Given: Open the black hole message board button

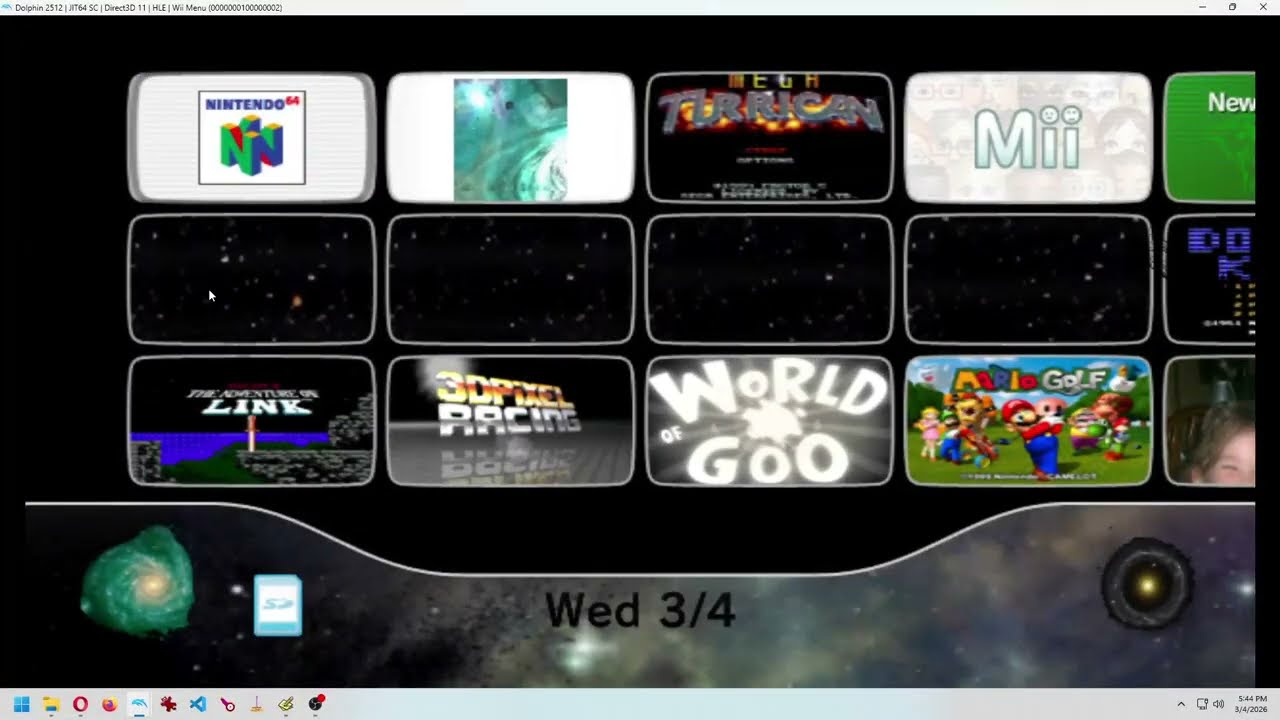Looking at the screenshot, I should pyautogui.click(x=1147, y=584).
